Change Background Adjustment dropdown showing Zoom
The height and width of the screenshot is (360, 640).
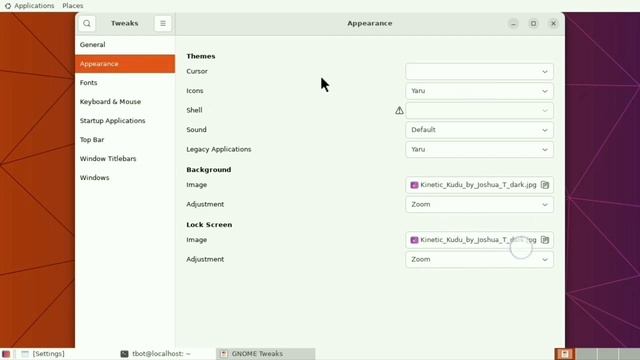pos(480,204)
